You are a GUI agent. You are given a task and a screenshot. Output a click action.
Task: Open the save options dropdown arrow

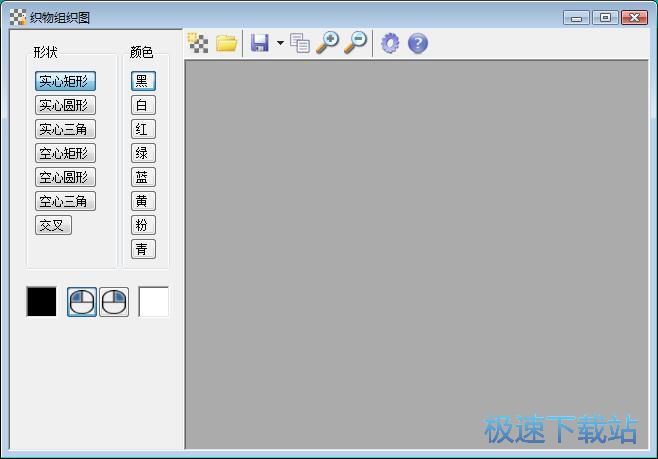pyautogui.click(x=280, y=43)
